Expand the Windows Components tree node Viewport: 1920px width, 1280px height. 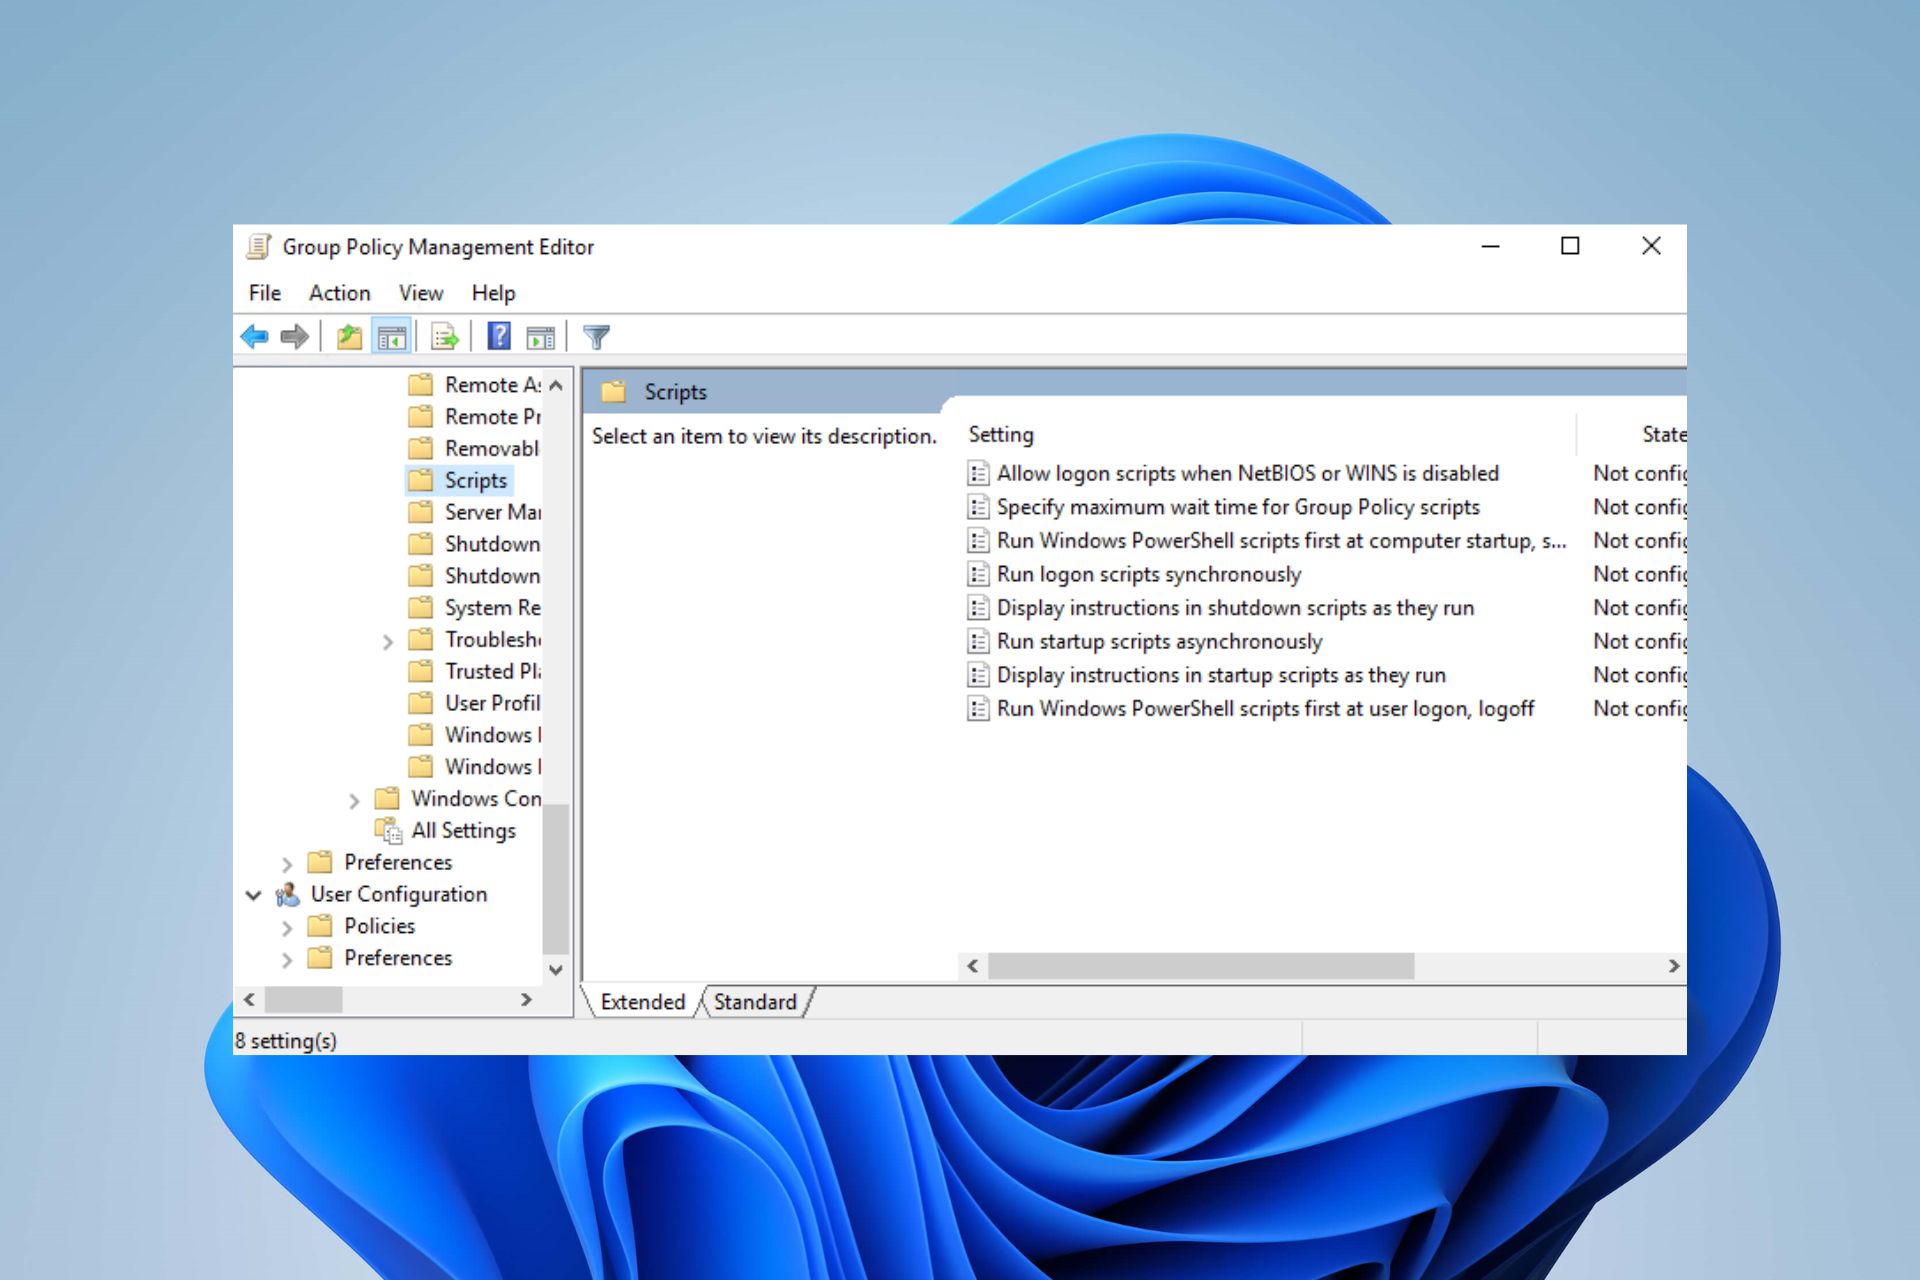coord(354,800)
